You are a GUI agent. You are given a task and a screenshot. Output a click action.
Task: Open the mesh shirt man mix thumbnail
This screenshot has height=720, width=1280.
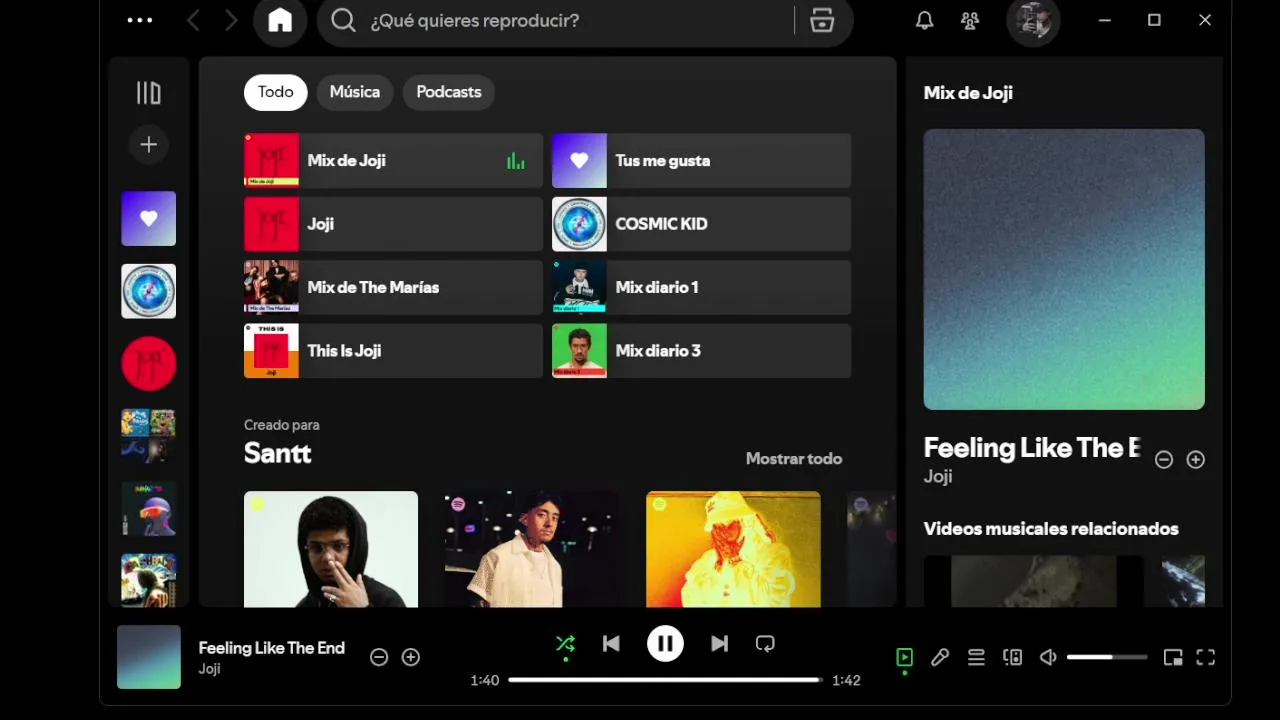[532, 549]
